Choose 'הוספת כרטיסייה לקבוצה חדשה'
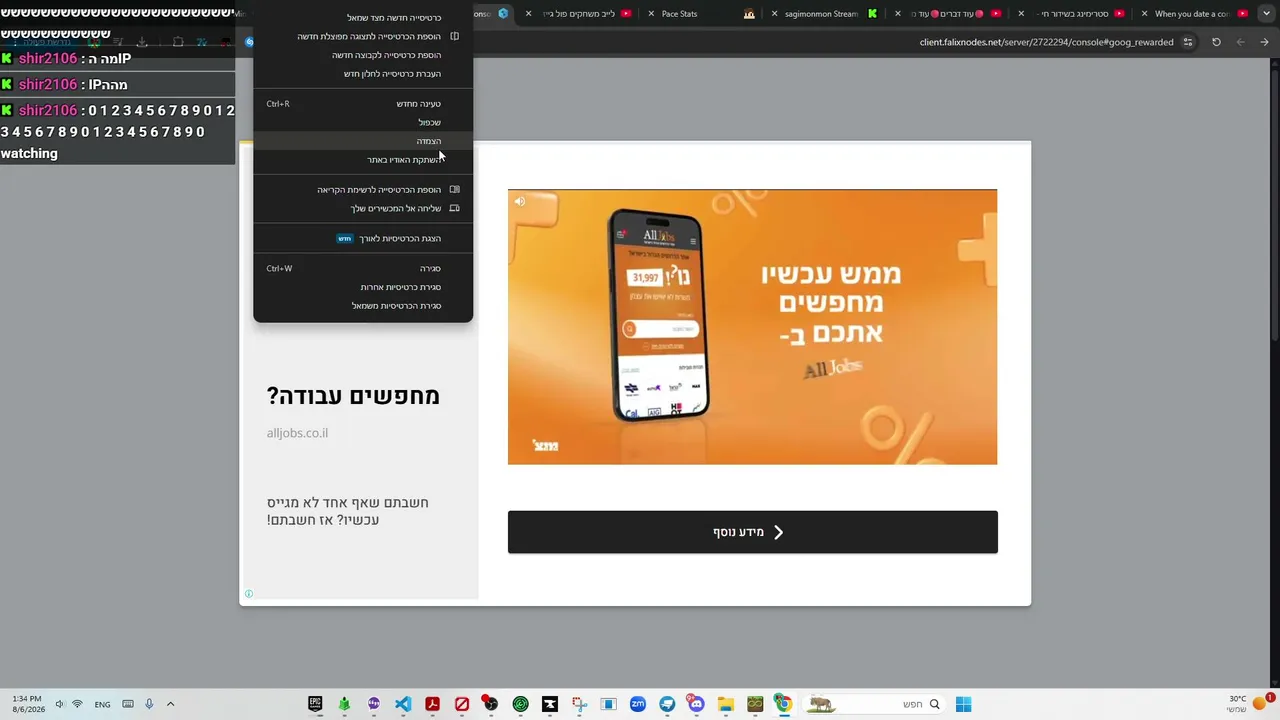Viewport: 1280px width, 720px height. (x=363, y=55)
